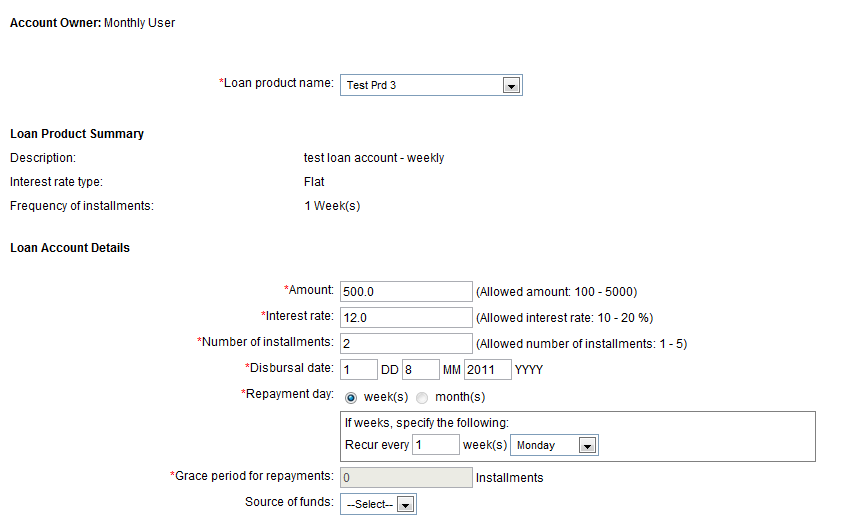Click the Allowed amount hint text
This screenshot has height=516, width=846.
pos(556,292)
